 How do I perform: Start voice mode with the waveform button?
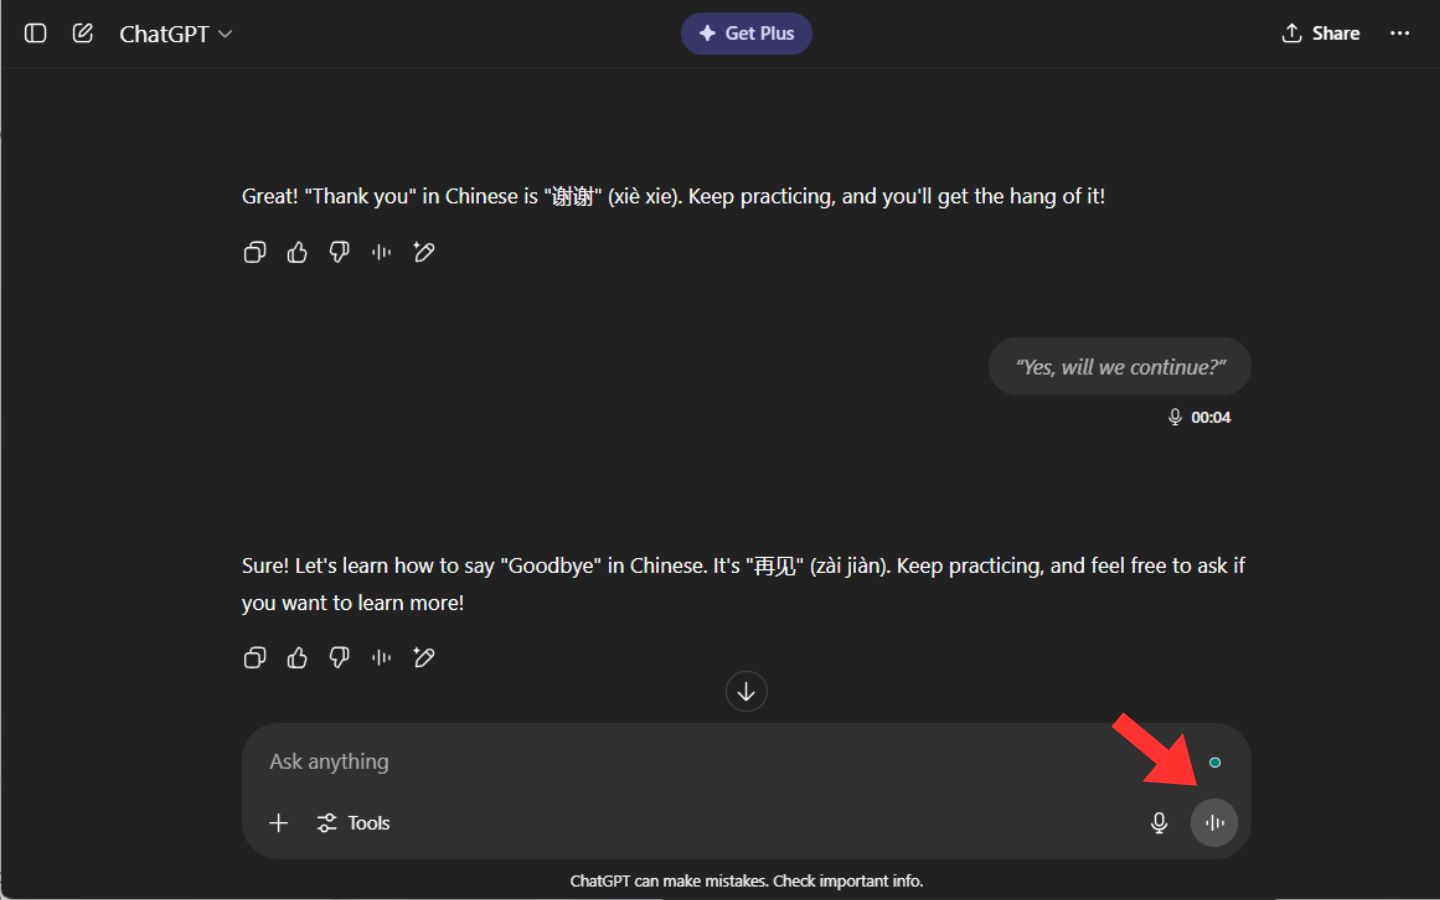pos(1214,822)
